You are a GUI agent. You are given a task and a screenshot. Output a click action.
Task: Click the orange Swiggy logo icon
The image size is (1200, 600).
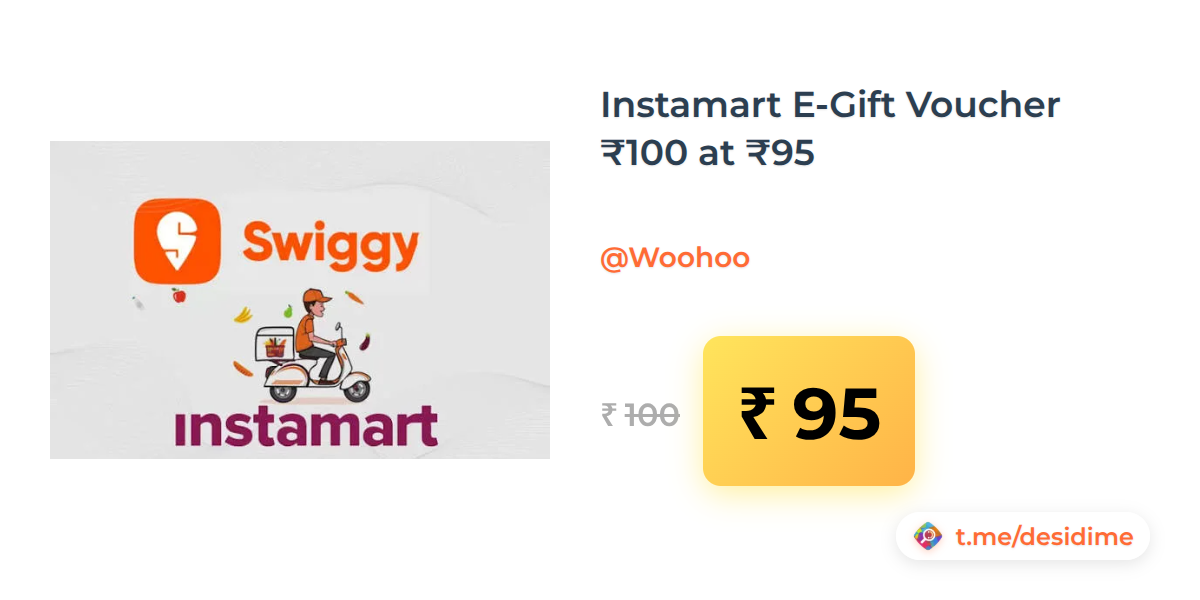(176, 240)
